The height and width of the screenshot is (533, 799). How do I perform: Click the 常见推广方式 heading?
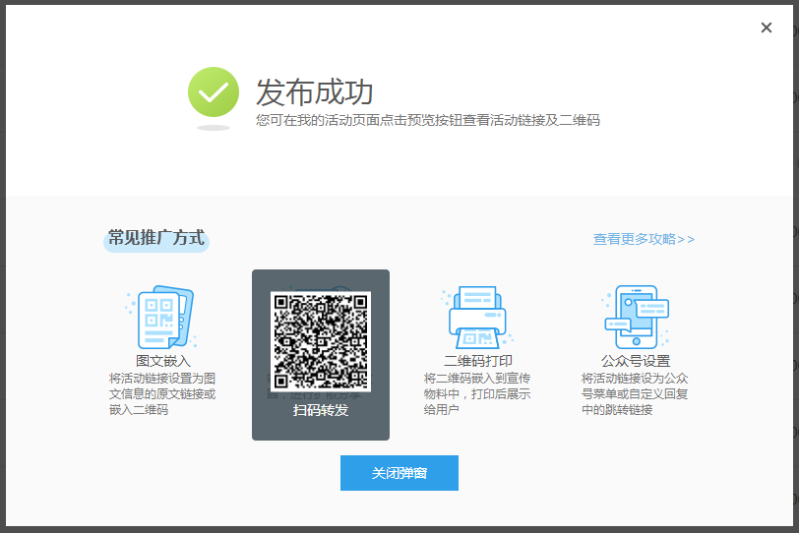click(156, 238)
